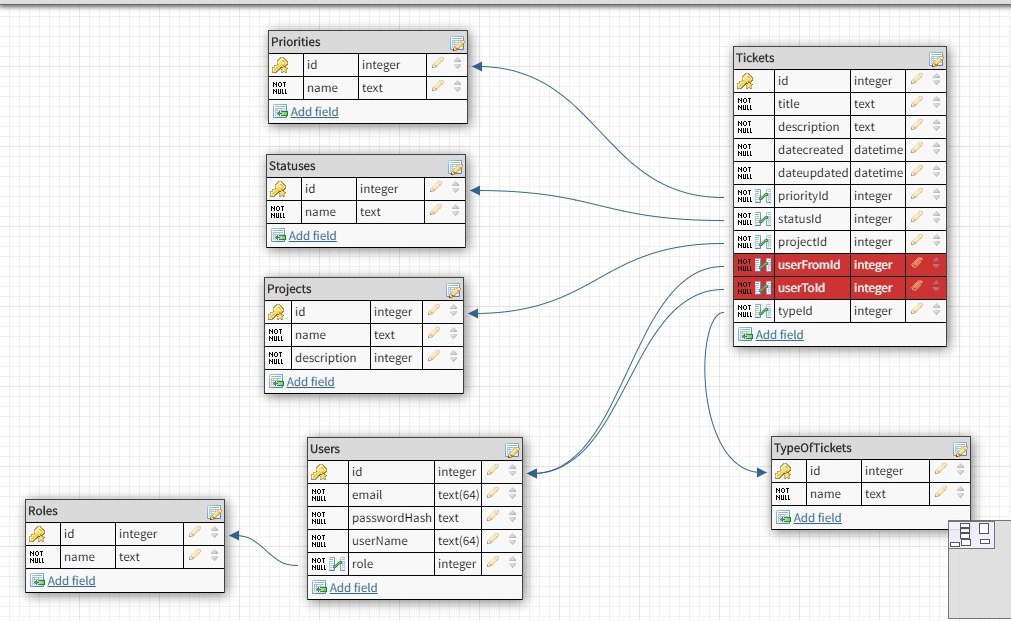Click pencil icon for TypeOfTickets id field
This screenshot has width=1011, height=621.
941,469
